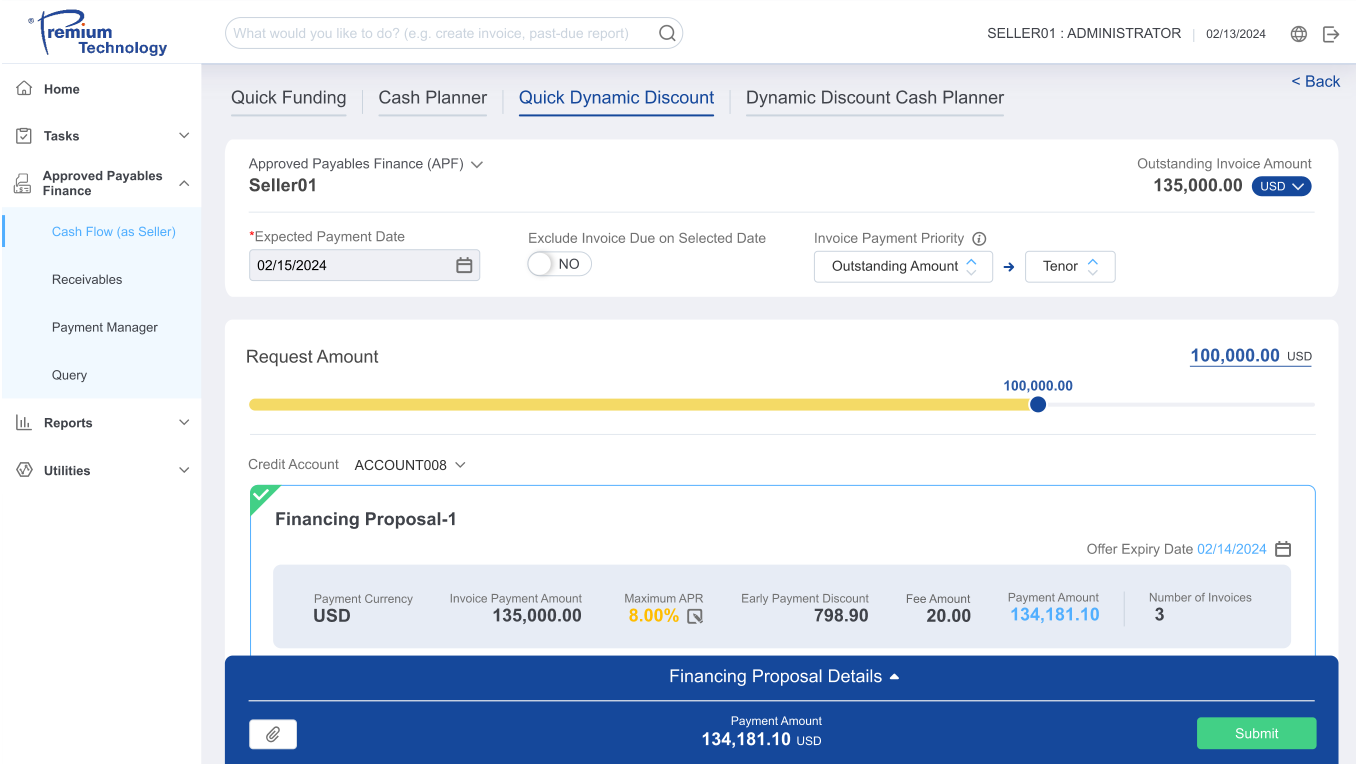Open the Maximum APR detail icon
This screenshot has height=764, width=1356.
695,616
